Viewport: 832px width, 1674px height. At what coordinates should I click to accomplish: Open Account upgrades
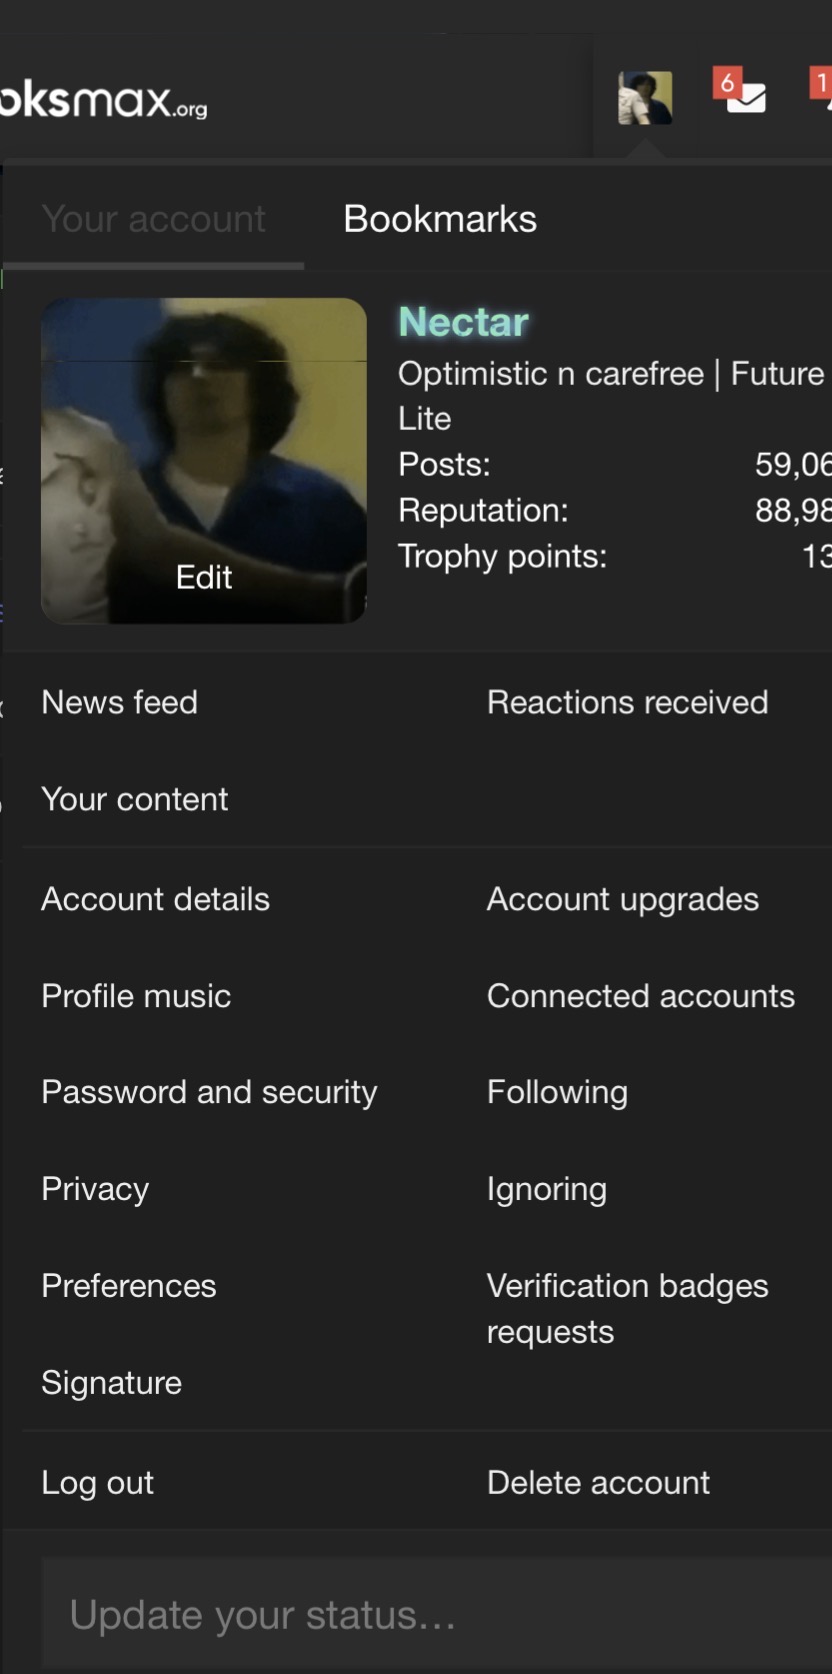click(x=623, y=899)
